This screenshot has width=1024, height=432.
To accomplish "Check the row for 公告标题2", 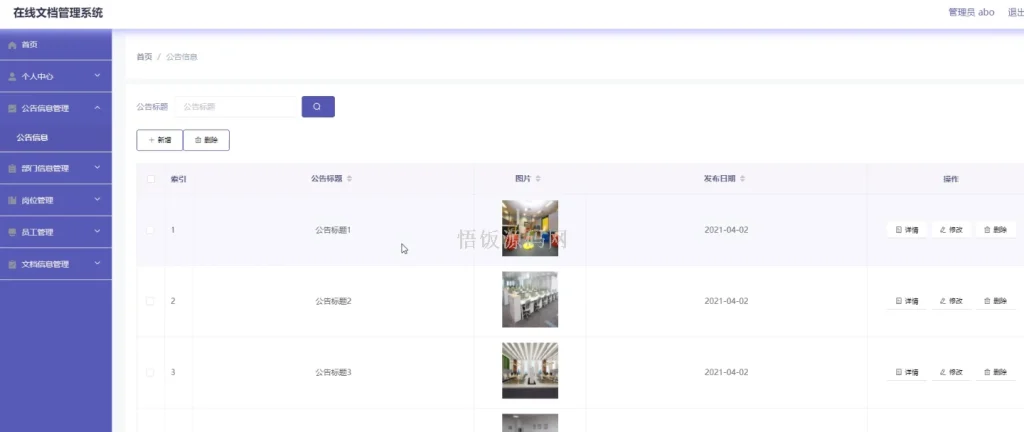I will tap(150, 301).
